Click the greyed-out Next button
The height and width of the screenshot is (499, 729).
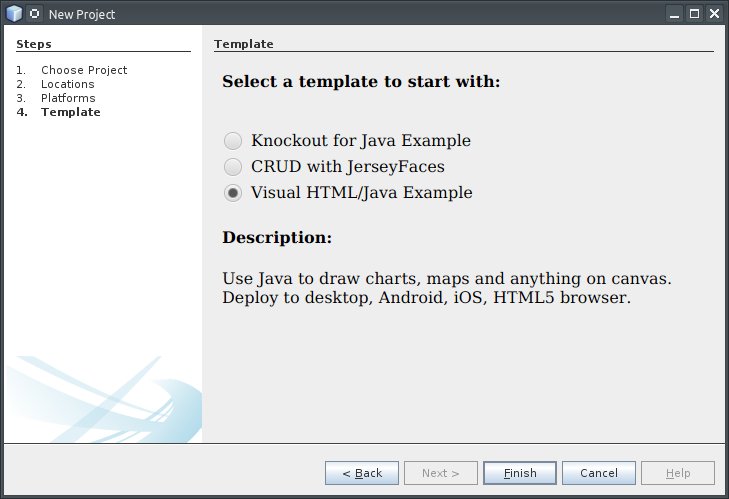tap(441, 473)
